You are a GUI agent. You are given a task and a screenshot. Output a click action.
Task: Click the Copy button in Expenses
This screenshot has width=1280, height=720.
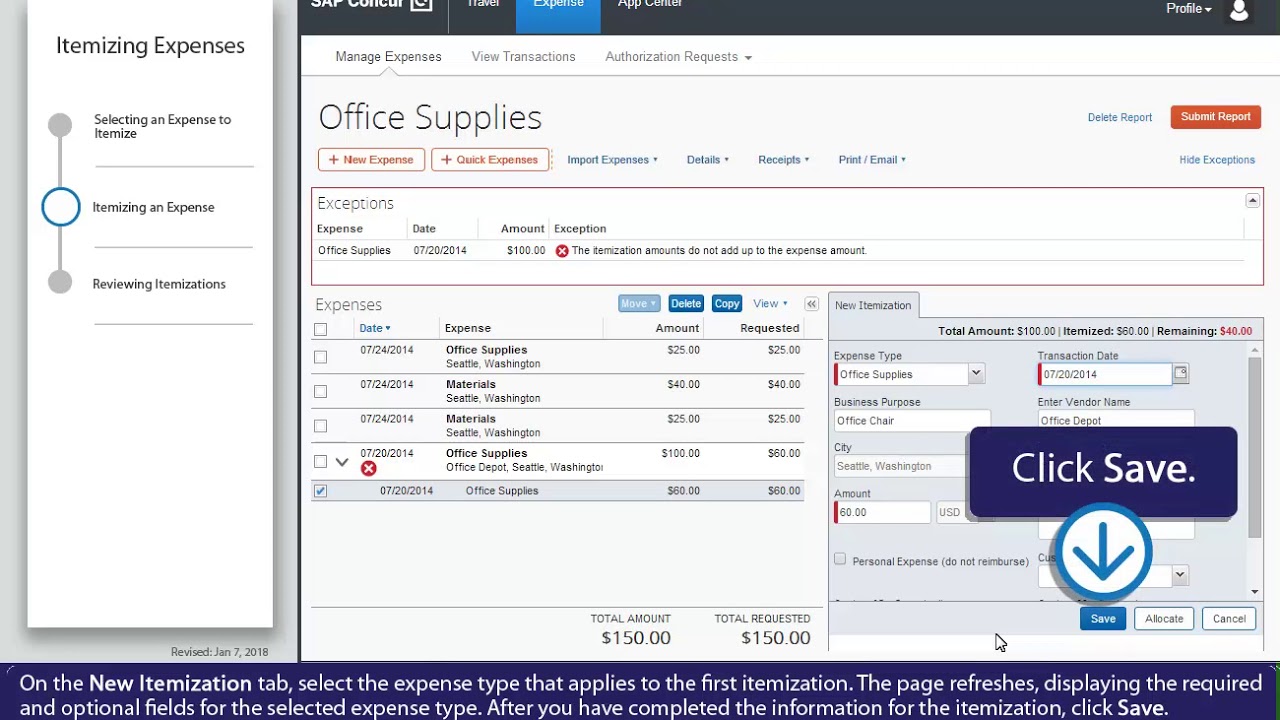[x=727, y=304]
